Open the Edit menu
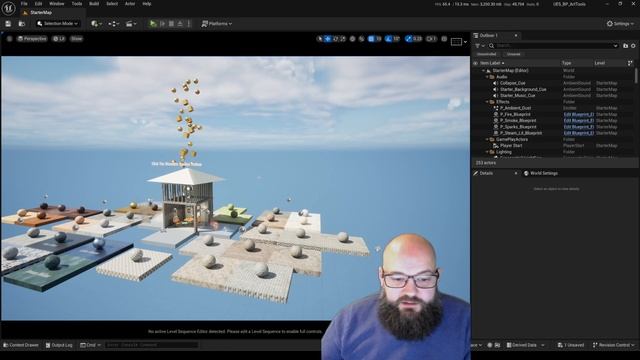Viewport: 640px width, 360px height. [38, 4]
